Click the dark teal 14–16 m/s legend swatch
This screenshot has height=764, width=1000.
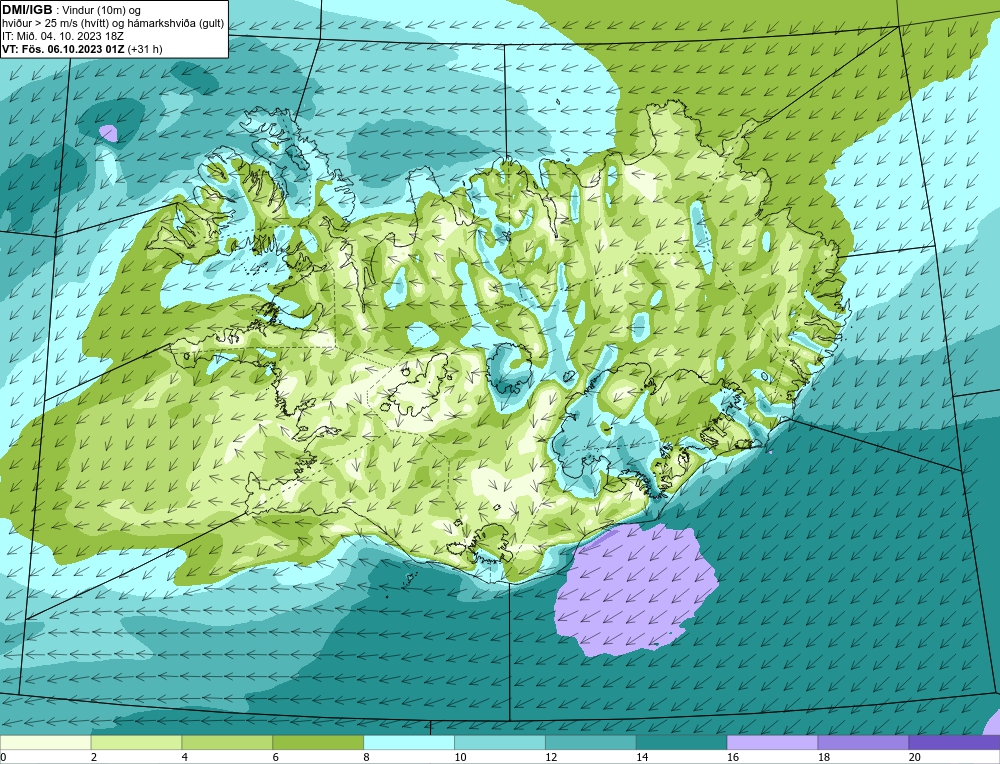click(681, 742)
